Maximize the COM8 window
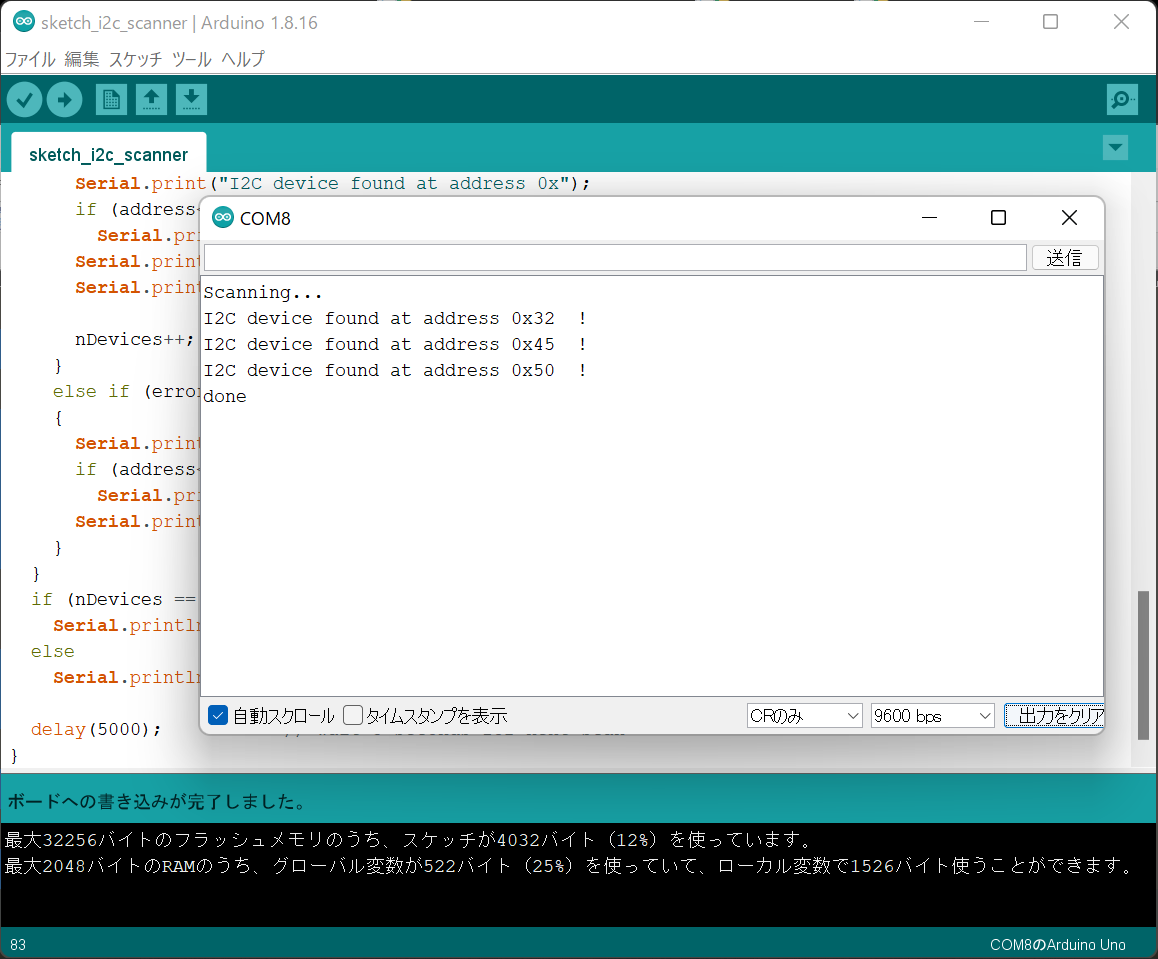 (x=998, y=218)
